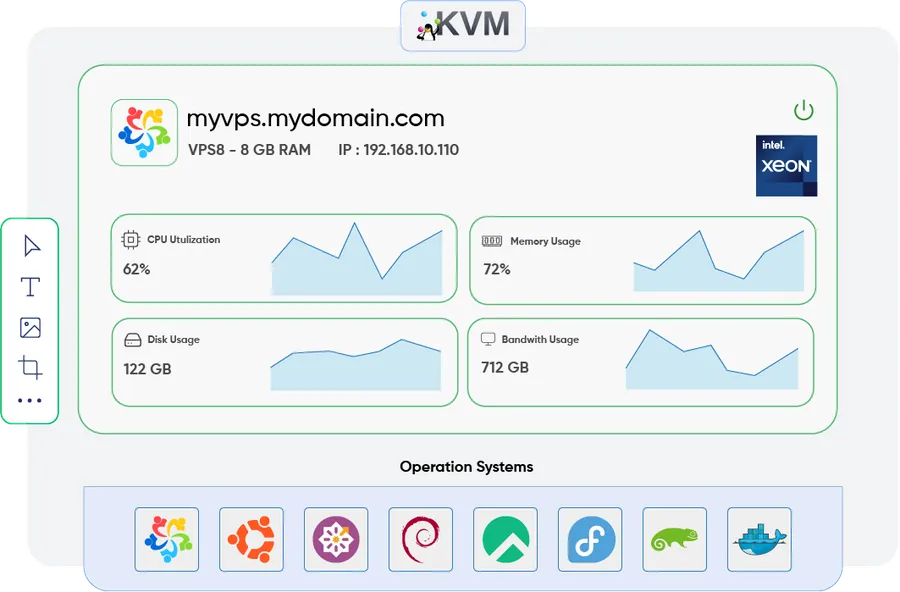Screen dimensions: 900x592
Task: Select the Docker whale icon
Action: 758,539
